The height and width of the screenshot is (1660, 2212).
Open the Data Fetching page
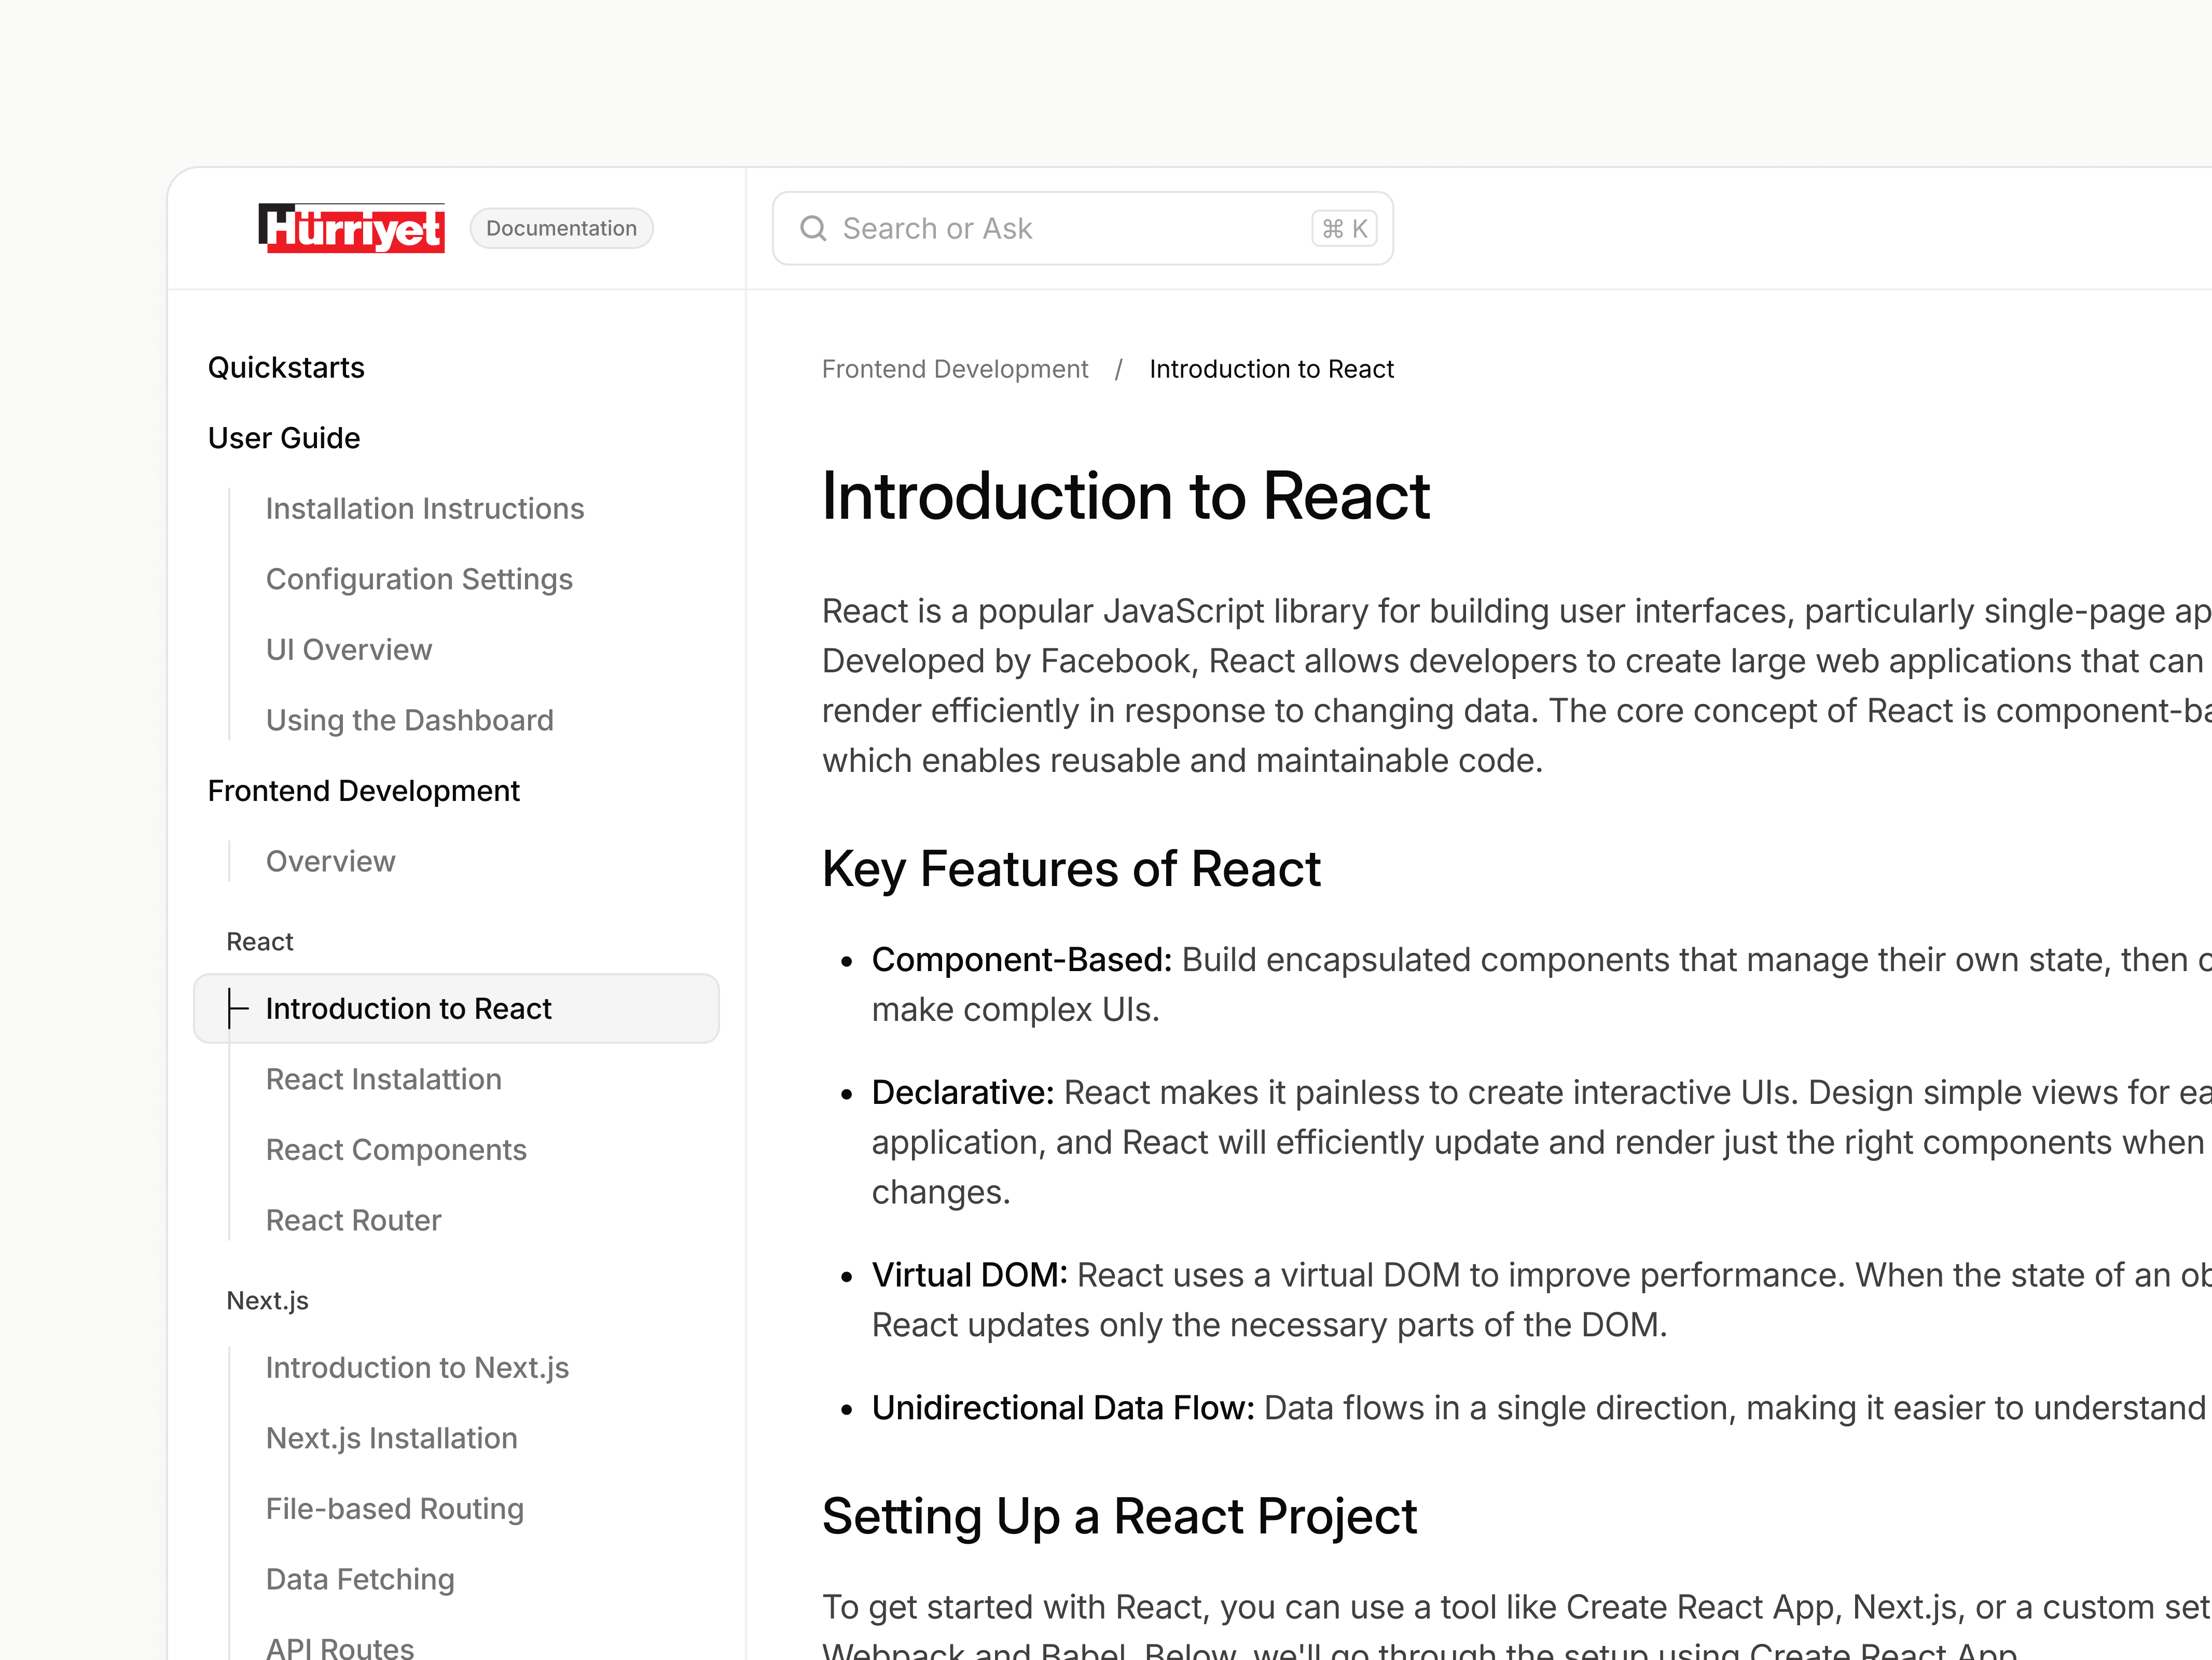point(360,1578)
